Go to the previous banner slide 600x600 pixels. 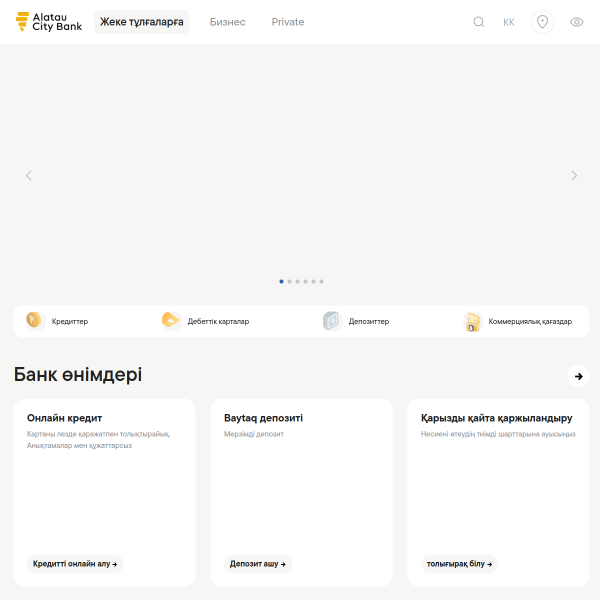[29, 176]
